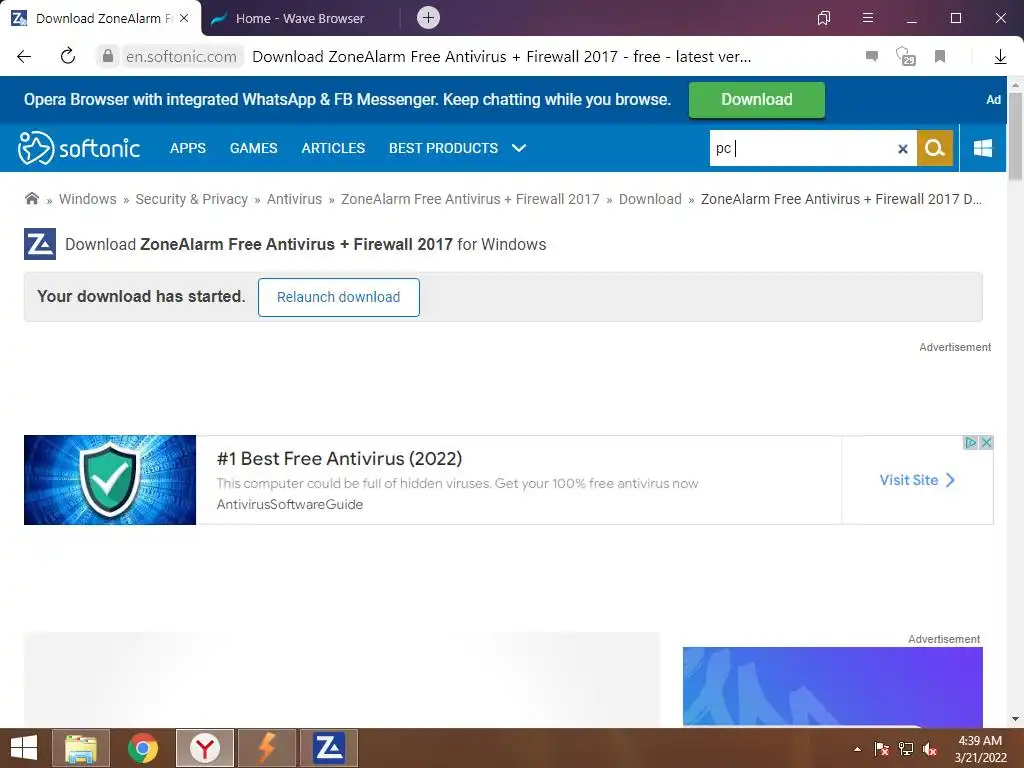Screen dimensions: 1024x768
Task: Click the Action Center flag tray icon
Action: tap(882, 748)
